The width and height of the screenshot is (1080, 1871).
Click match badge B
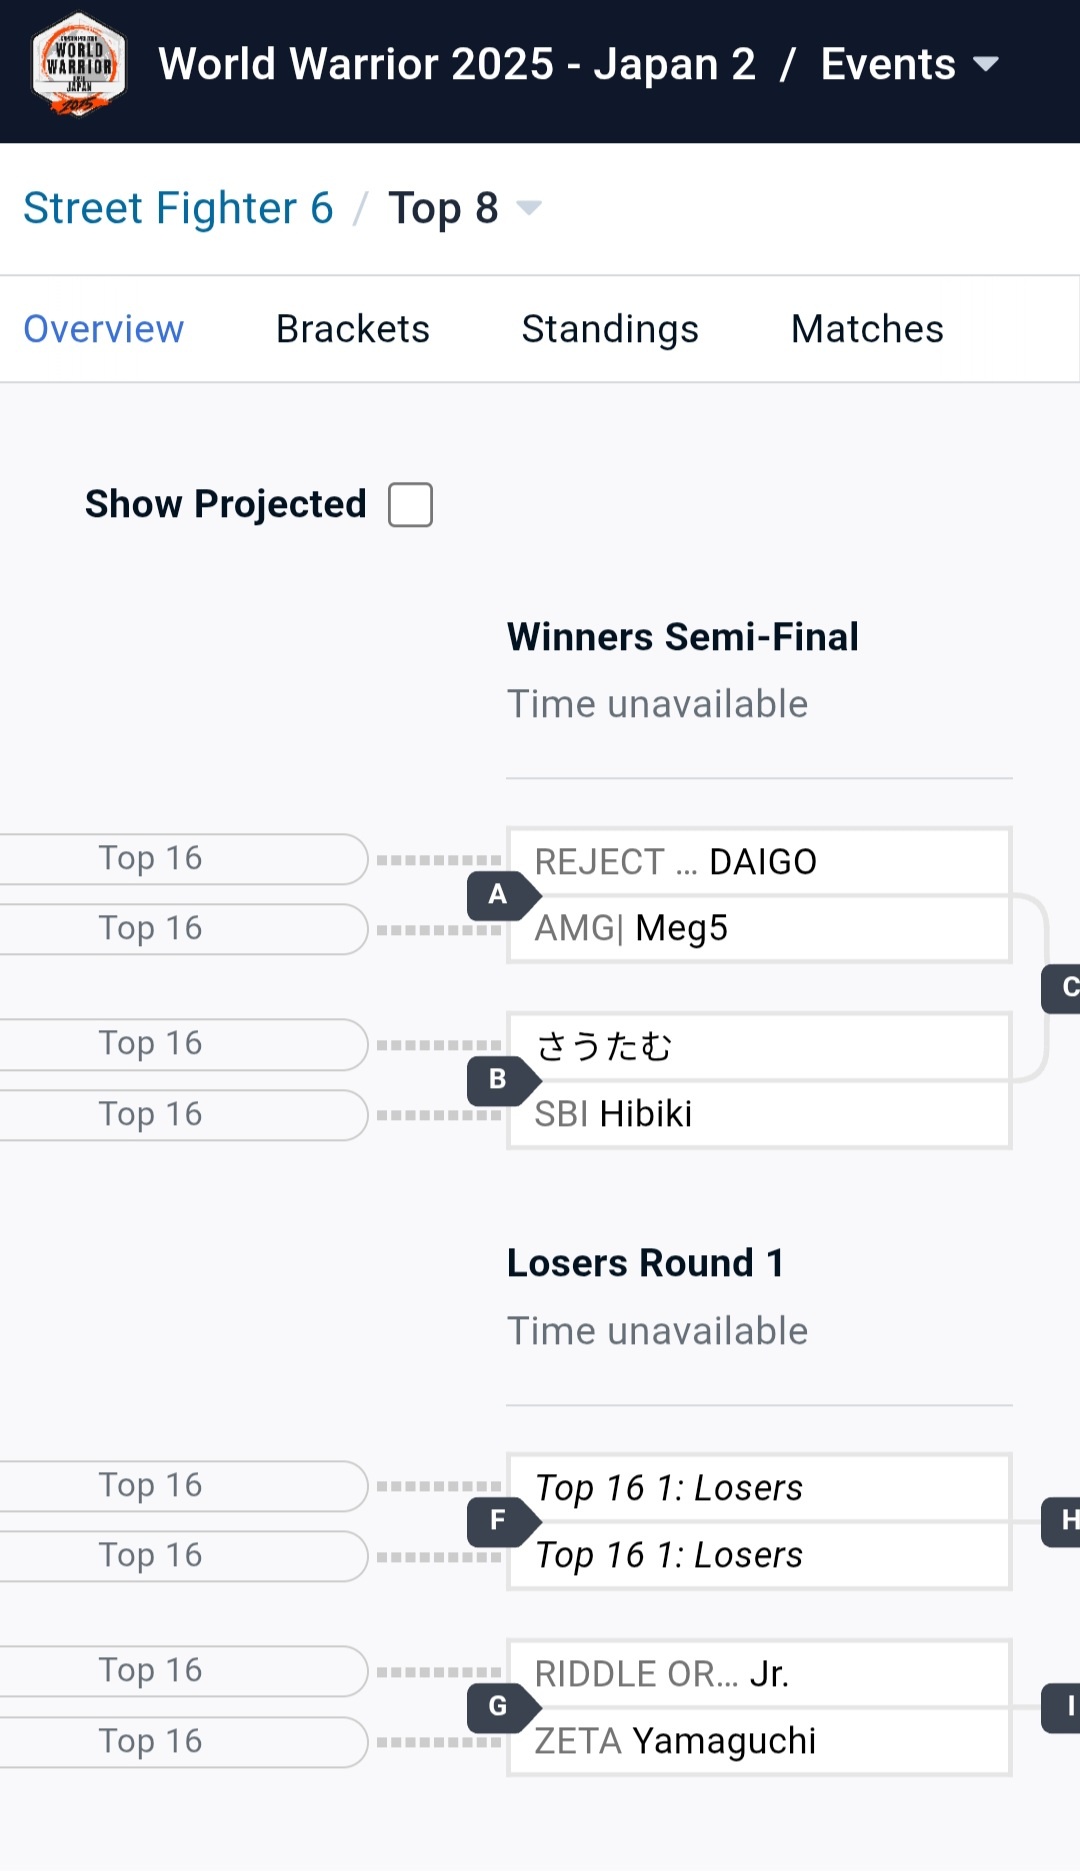tap(499, 1080)
